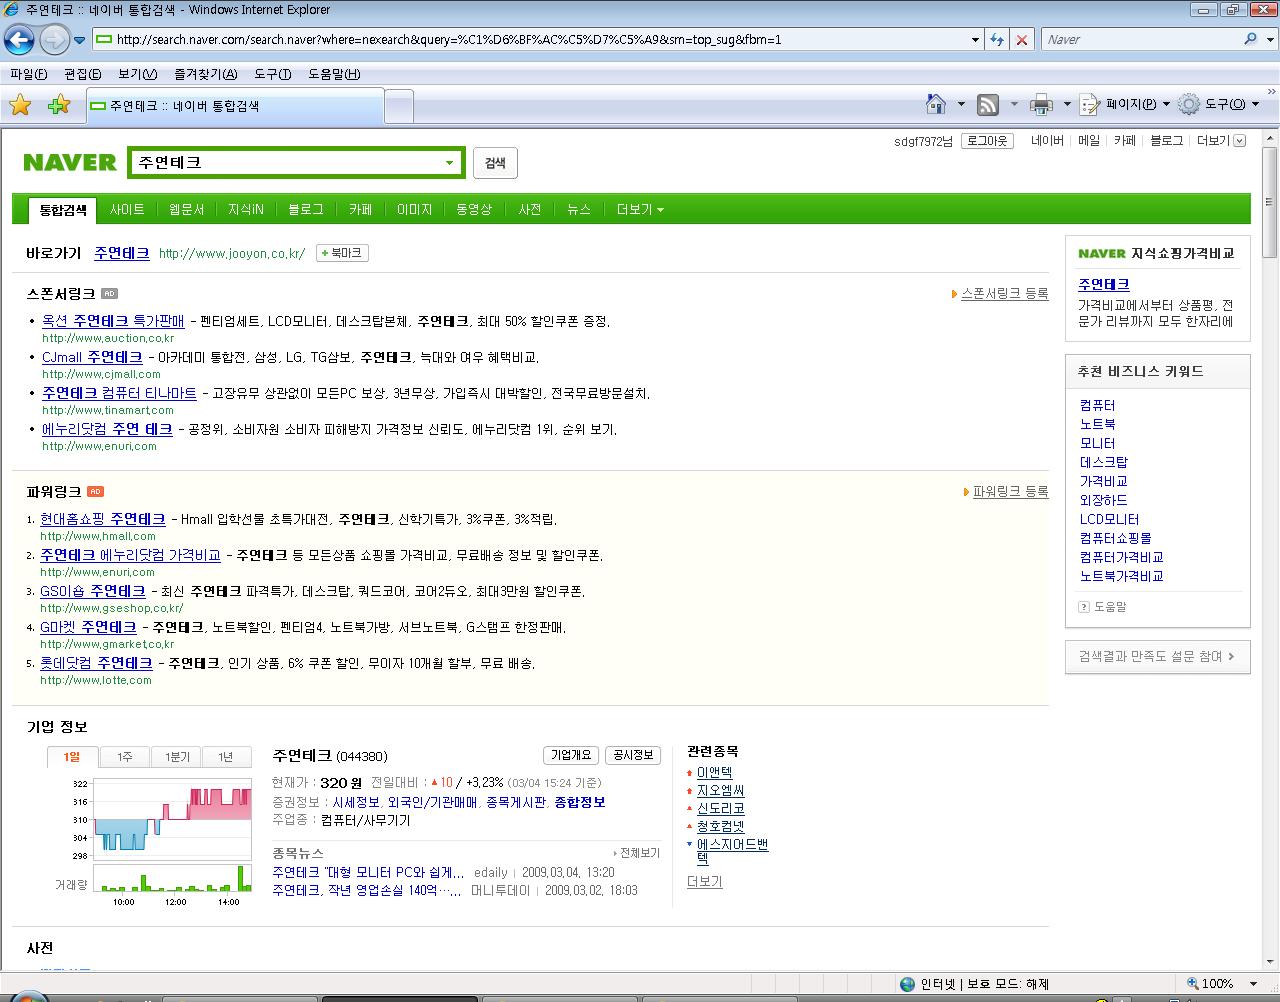
Task: Click the 북마크 button next to jooyon URL
Action: [342, 253]
